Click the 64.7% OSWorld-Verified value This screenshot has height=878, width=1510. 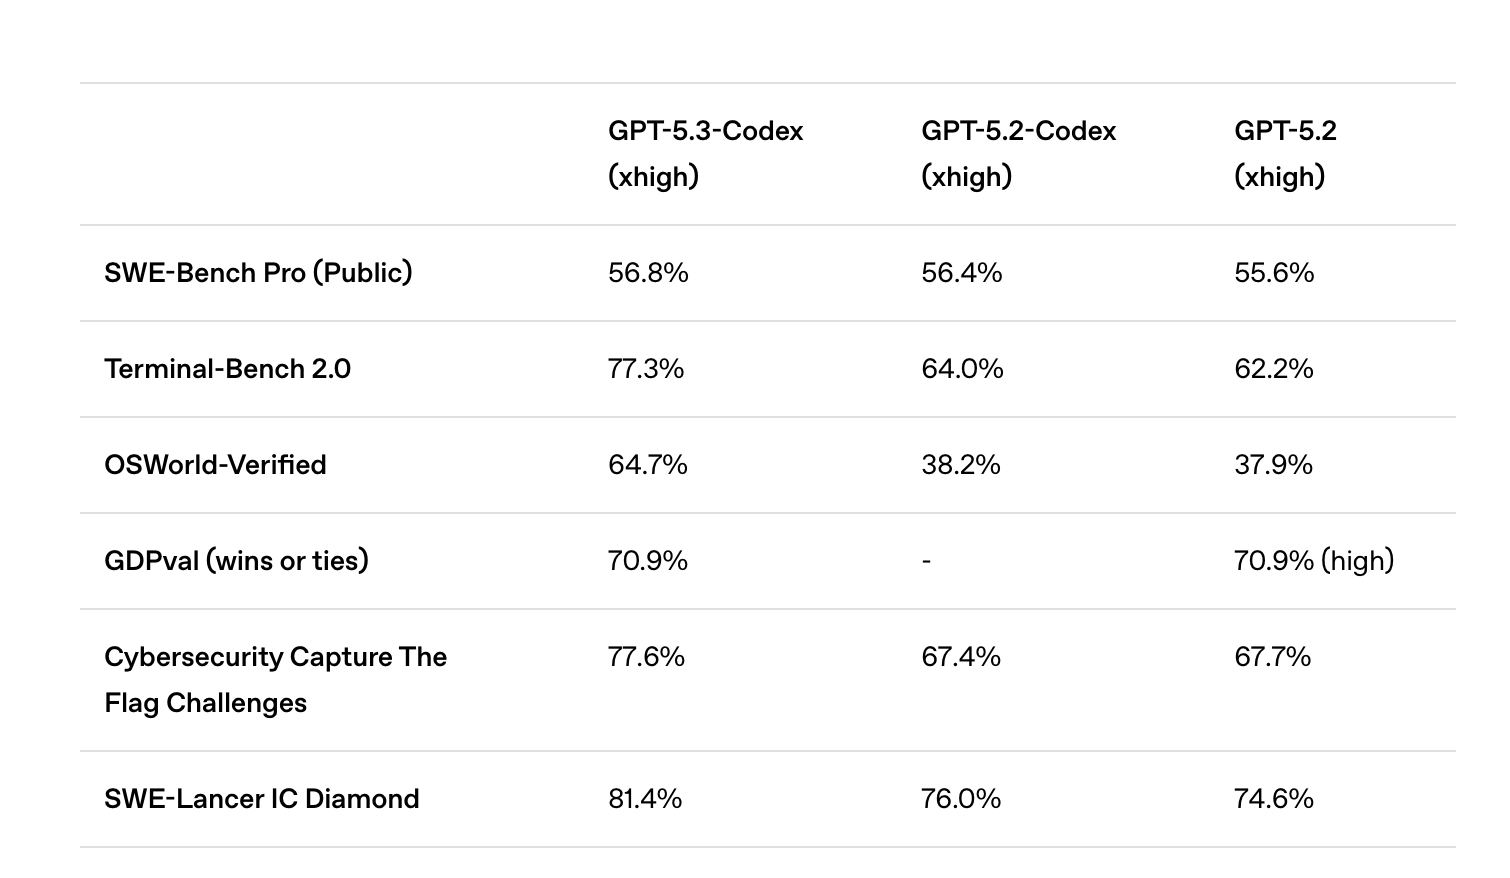pos(648,464)
